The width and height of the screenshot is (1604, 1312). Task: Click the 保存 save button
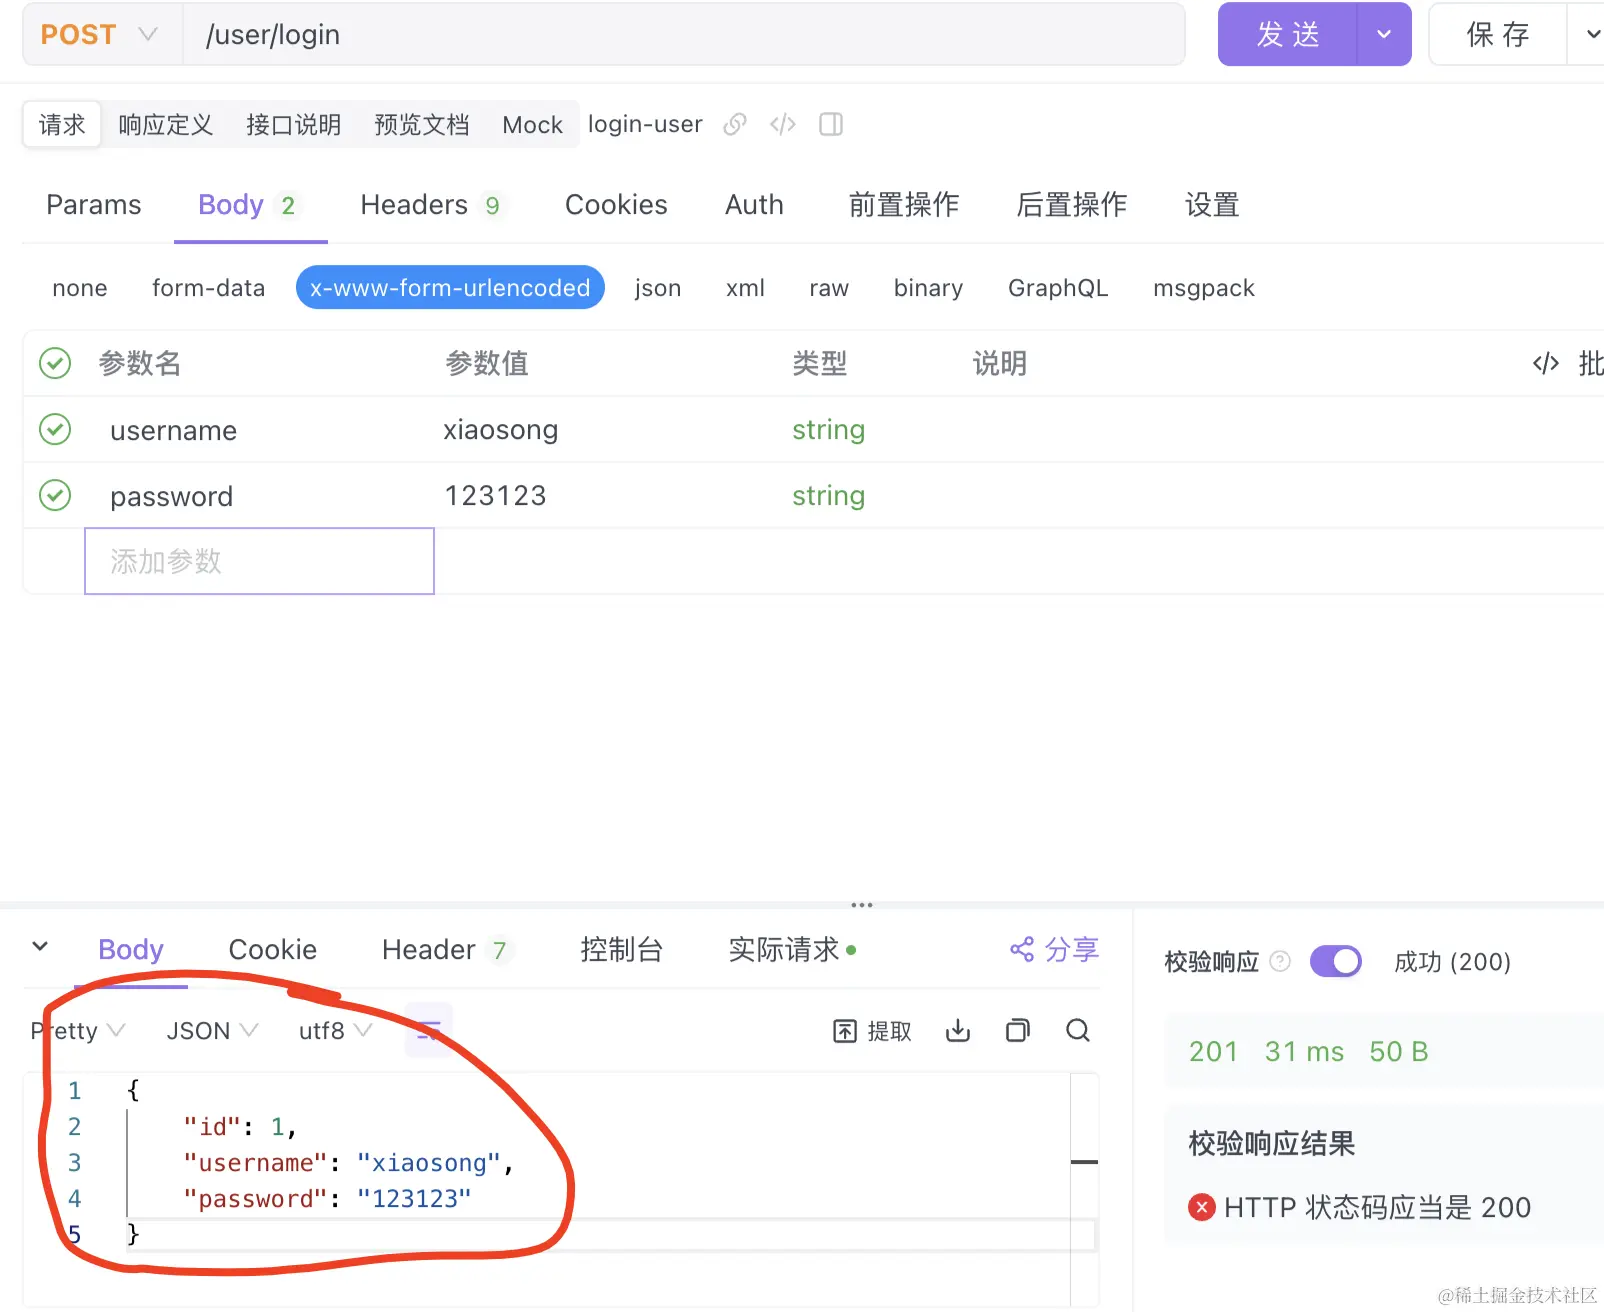(x=1498, y=35)
